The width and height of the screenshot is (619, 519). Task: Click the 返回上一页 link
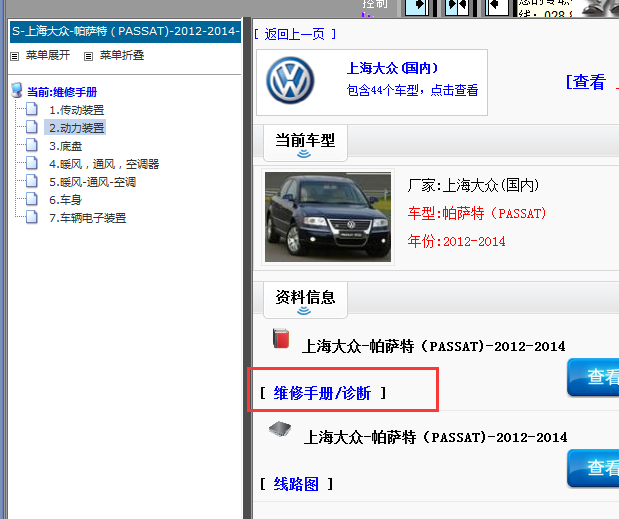[295, 34]
